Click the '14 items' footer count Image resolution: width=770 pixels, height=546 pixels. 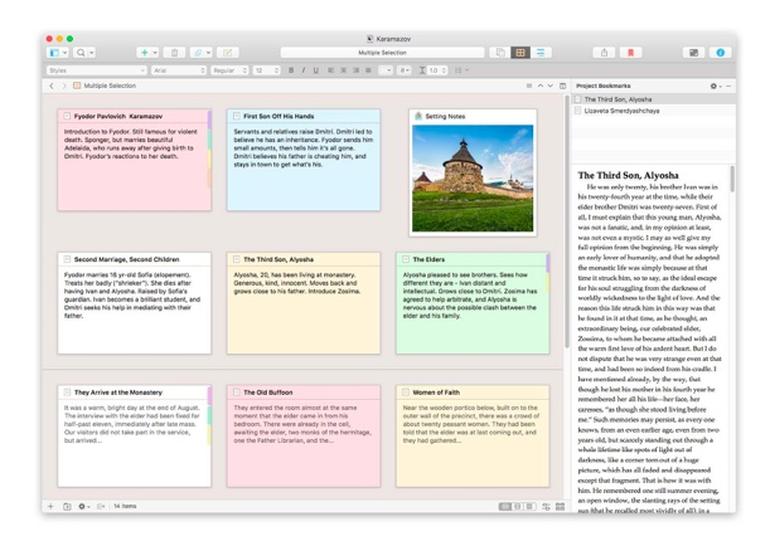(x=125, y=506)
